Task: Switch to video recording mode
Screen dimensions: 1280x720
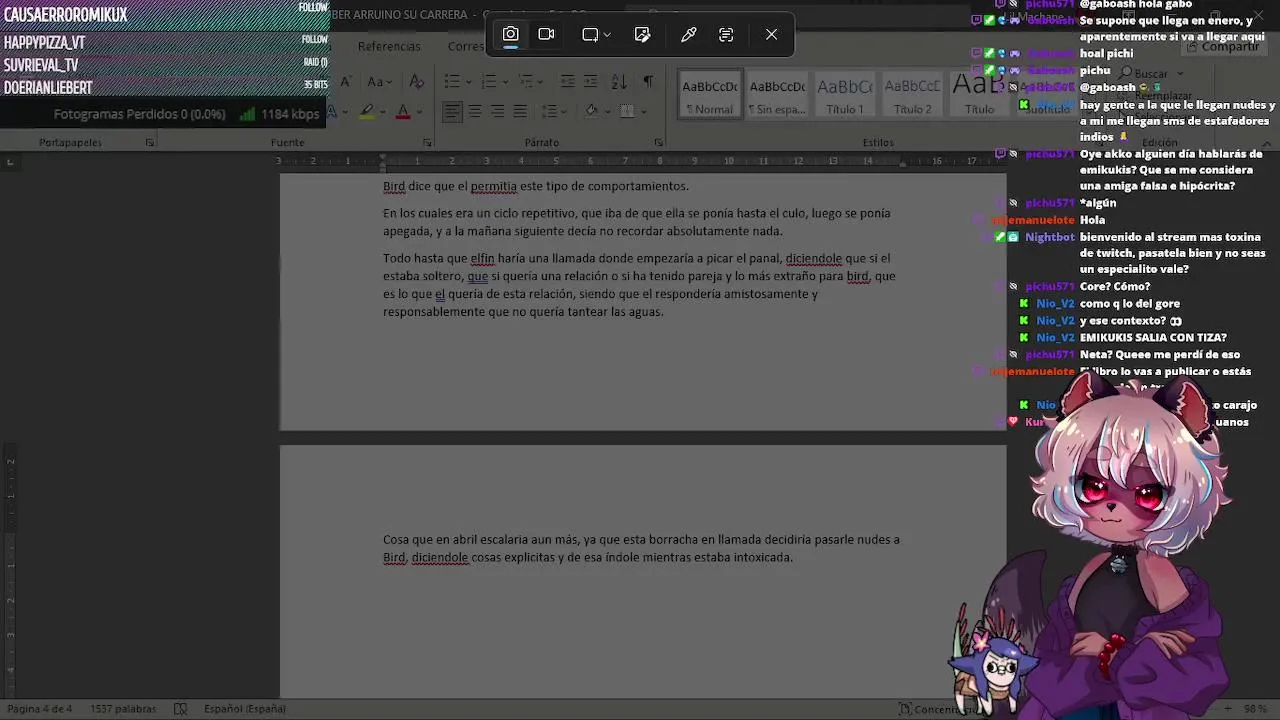Action: point(546,34)
